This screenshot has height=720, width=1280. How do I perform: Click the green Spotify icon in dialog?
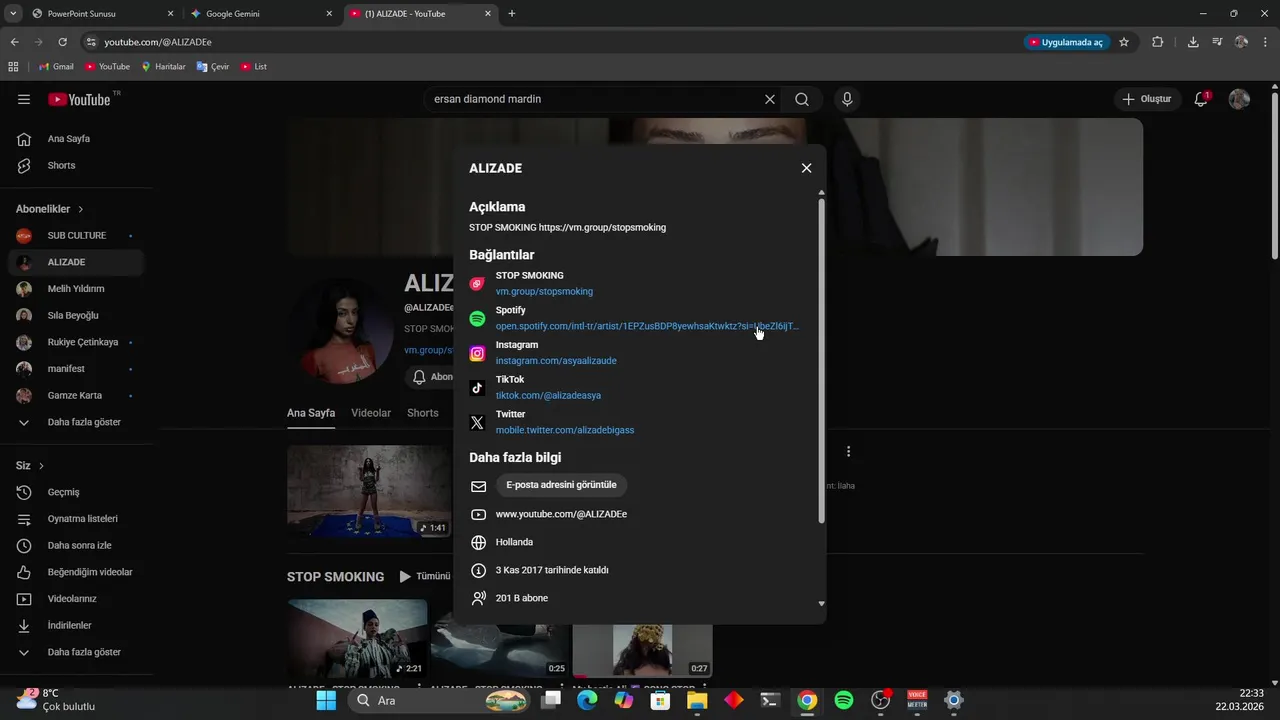[477, 319]
